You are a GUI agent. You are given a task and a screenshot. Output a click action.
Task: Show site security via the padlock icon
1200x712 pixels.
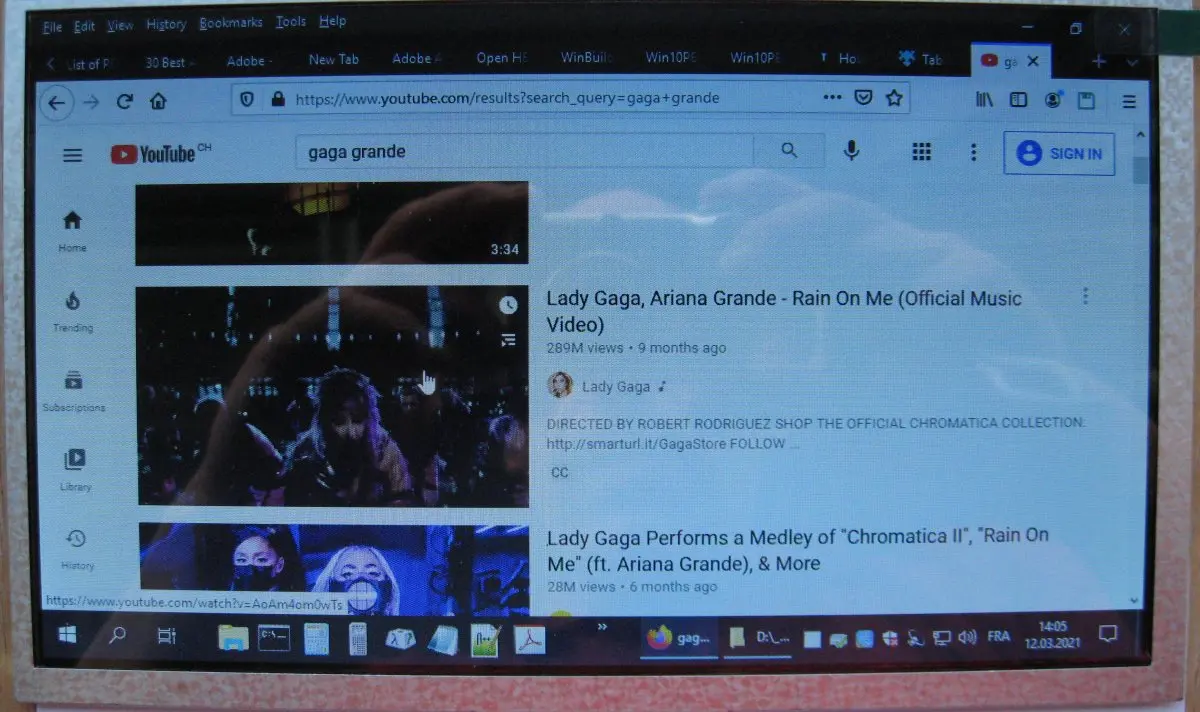click(x=277, y=99)
